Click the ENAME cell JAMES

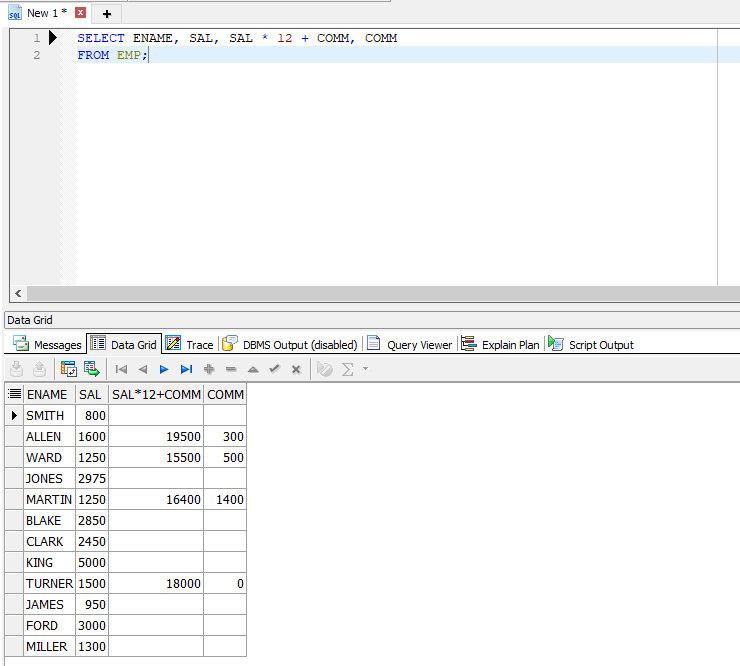point(50,605)
